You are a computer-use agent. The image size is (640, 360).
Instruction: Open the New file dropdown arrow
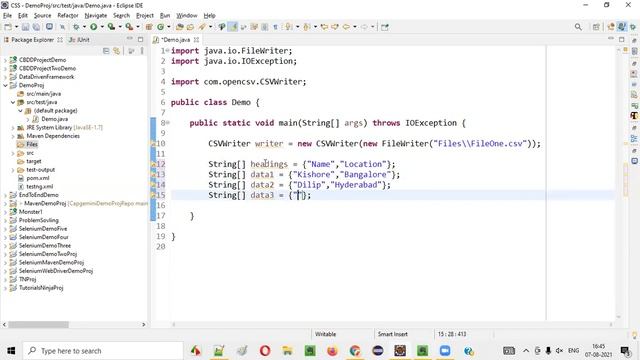[16, 27]
